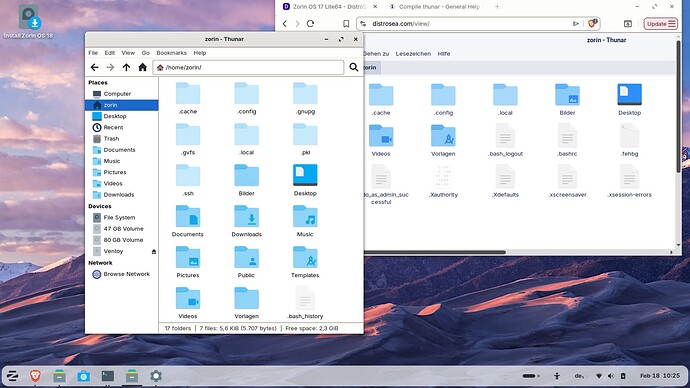This screenshot has height=388, width=690.
Task: Open Settings gear on the taskbar
Action: (156, 376)
